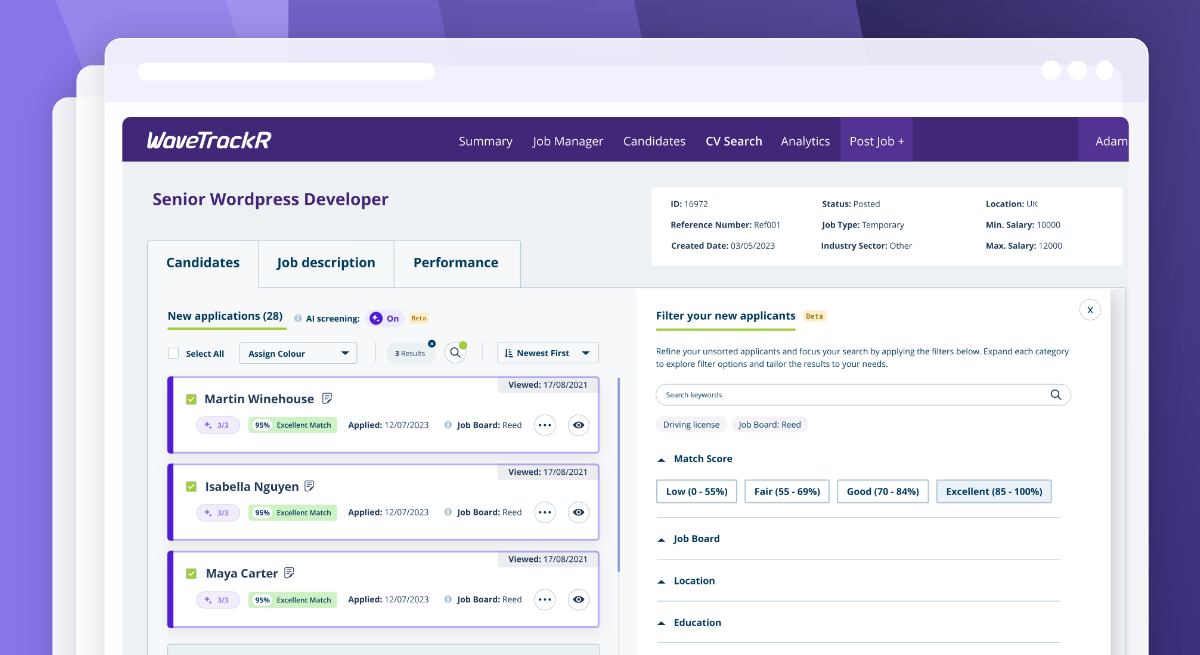Toggle AI screening switch off
Screen dimensions: 1200x655
pyautogui.click(x=384, y=318)
